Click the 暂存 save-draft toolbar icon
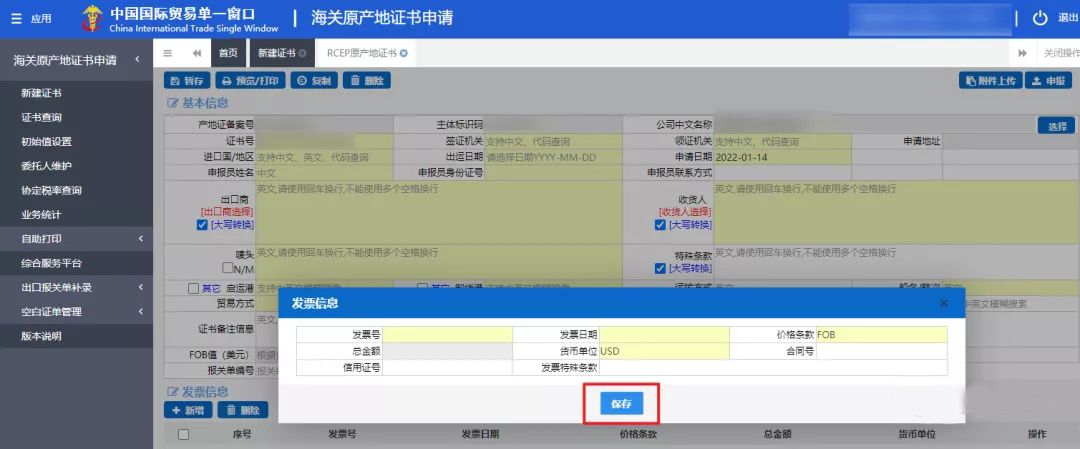 click(187, 80)
